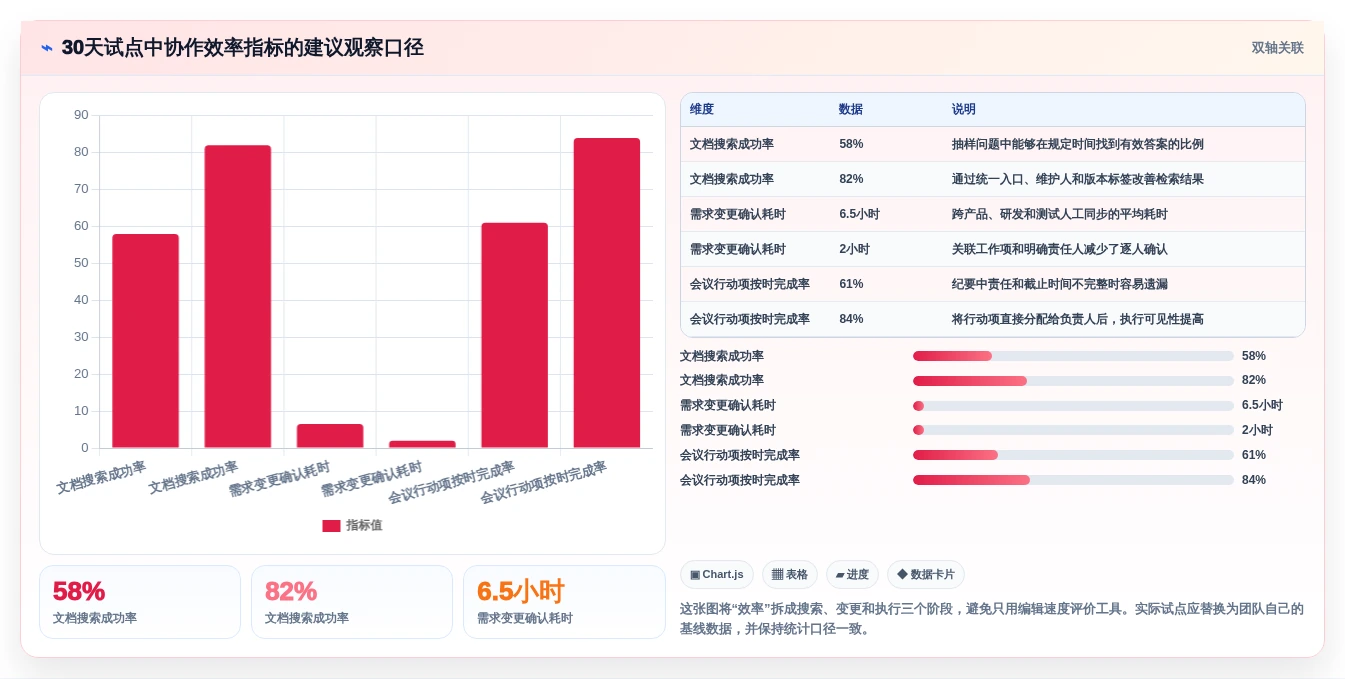Click the footer note starting 这张图将“效率”拆成
1345x679 pixels.
click(992, 619)
